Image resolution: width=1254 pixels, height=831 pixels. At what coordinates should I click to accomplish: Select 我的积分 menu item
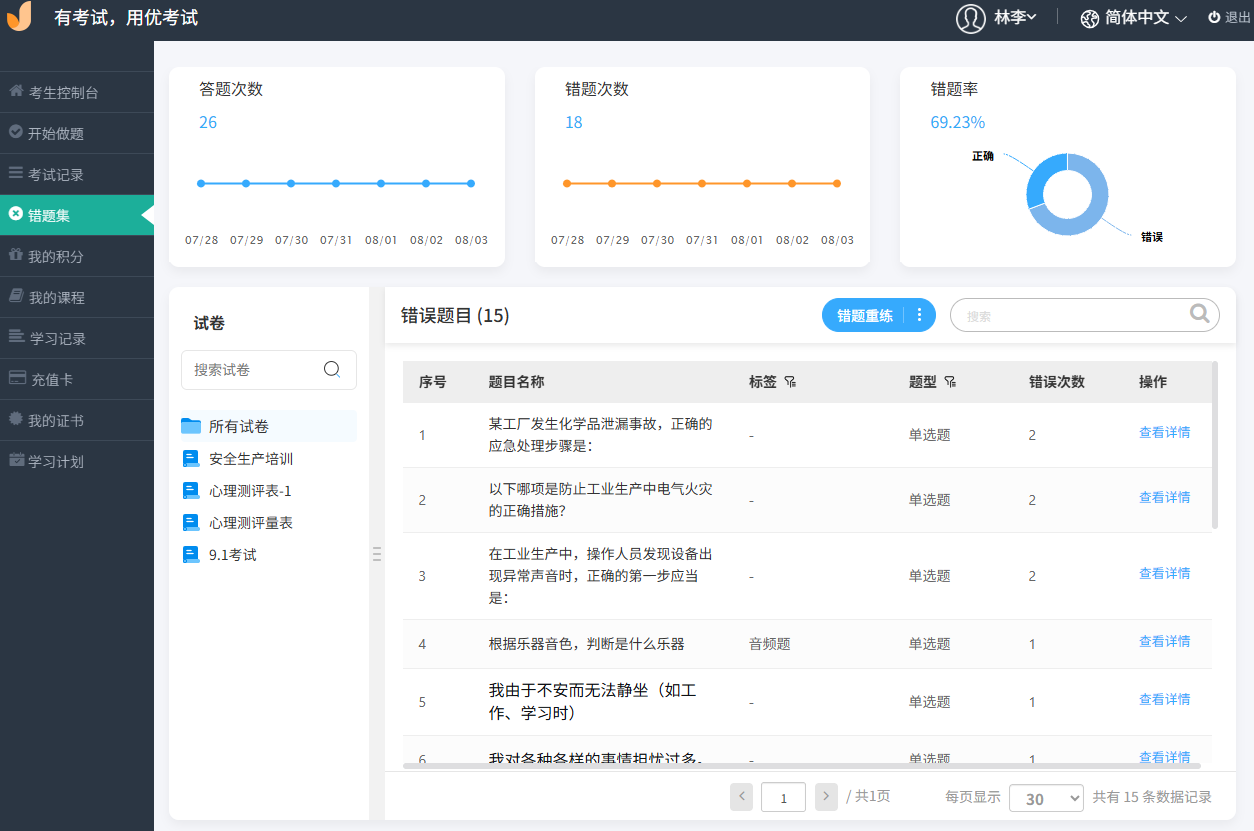click(77, 256)
